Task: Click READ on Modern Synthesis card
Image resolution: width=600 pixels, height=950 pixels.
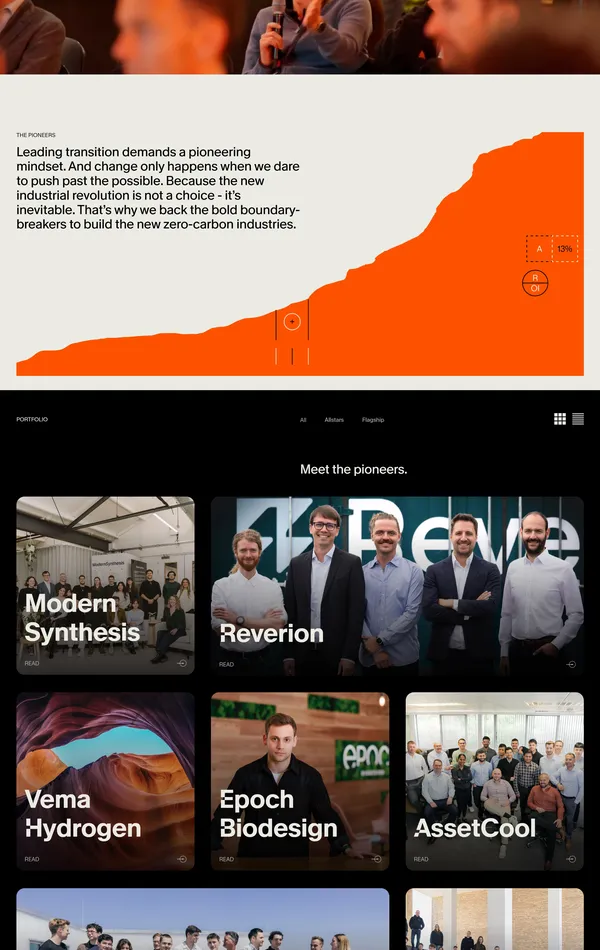Action: coord(32,663)
